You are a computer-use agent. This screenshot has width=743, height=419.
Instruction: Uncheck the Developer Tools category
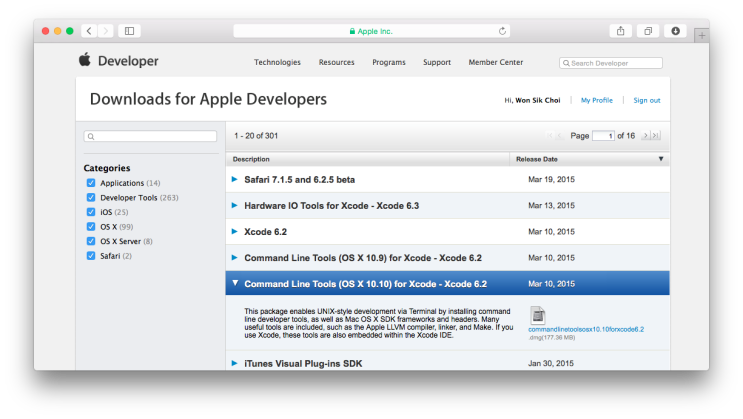(91, 197)
